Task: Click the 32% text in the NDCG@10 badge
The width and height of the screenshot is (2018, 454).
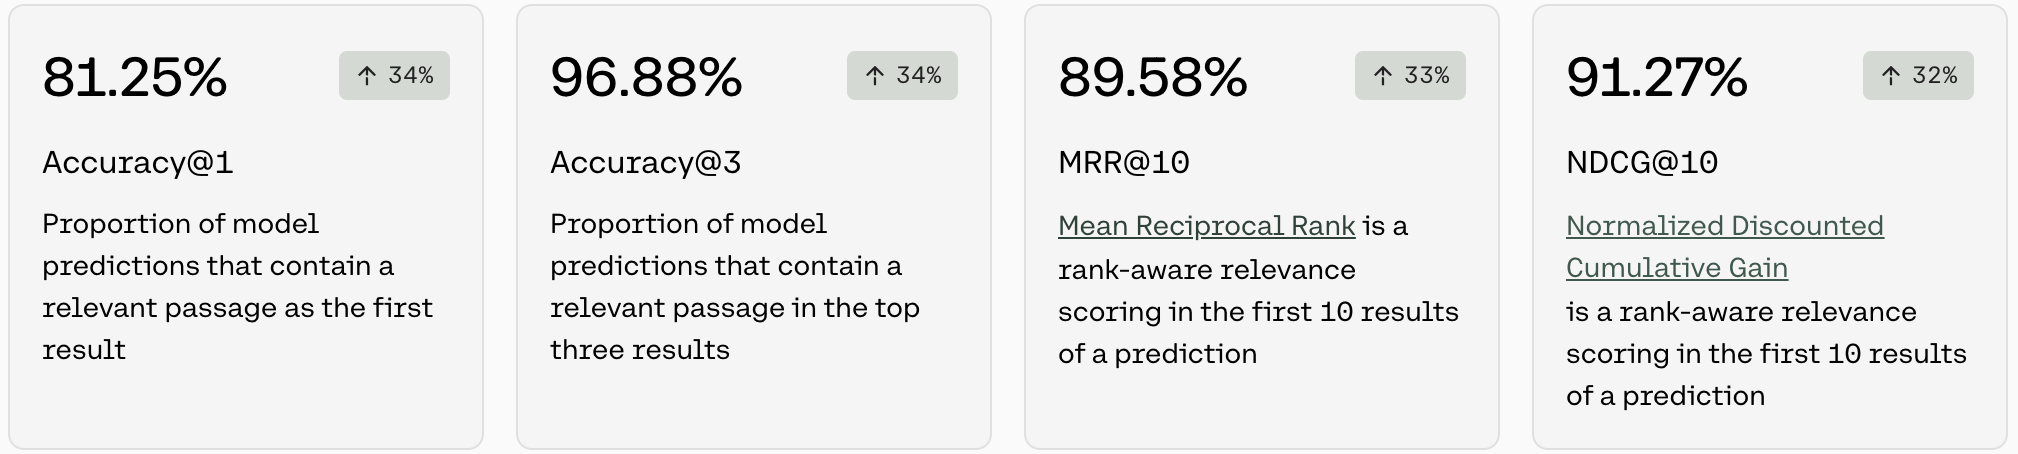Action: [x=1935, y=76]
